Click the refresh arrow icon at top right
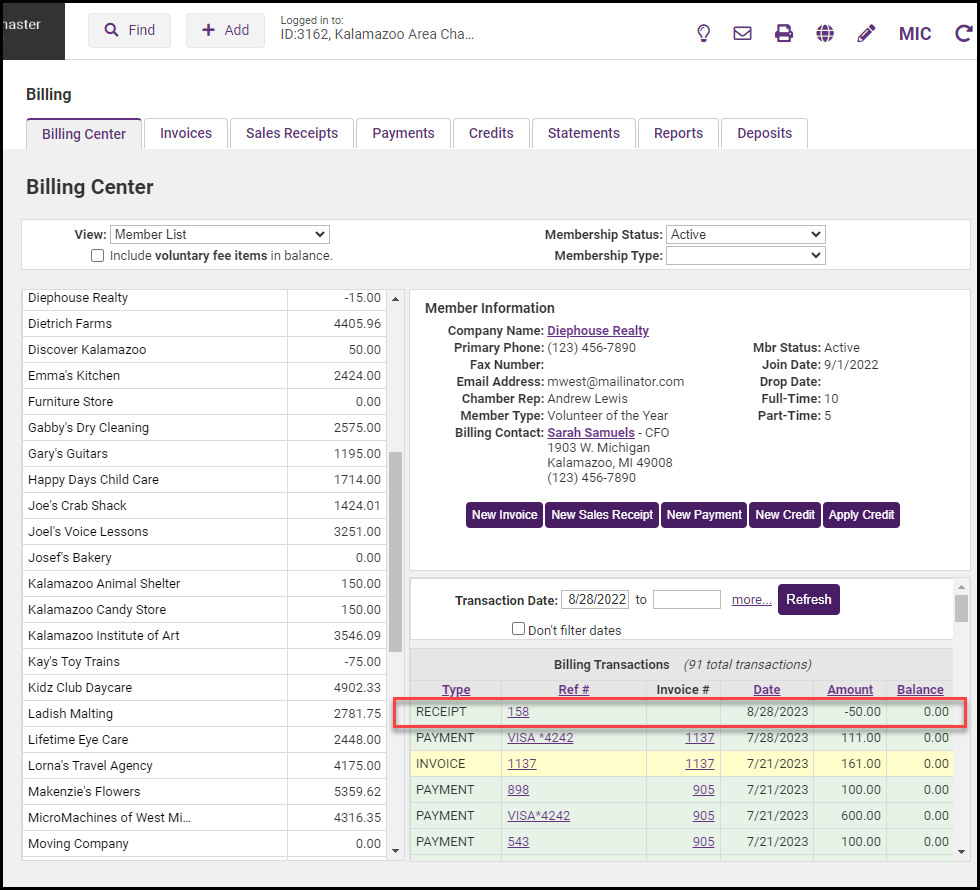The image size is (980, 890). (x=963, y=33)
